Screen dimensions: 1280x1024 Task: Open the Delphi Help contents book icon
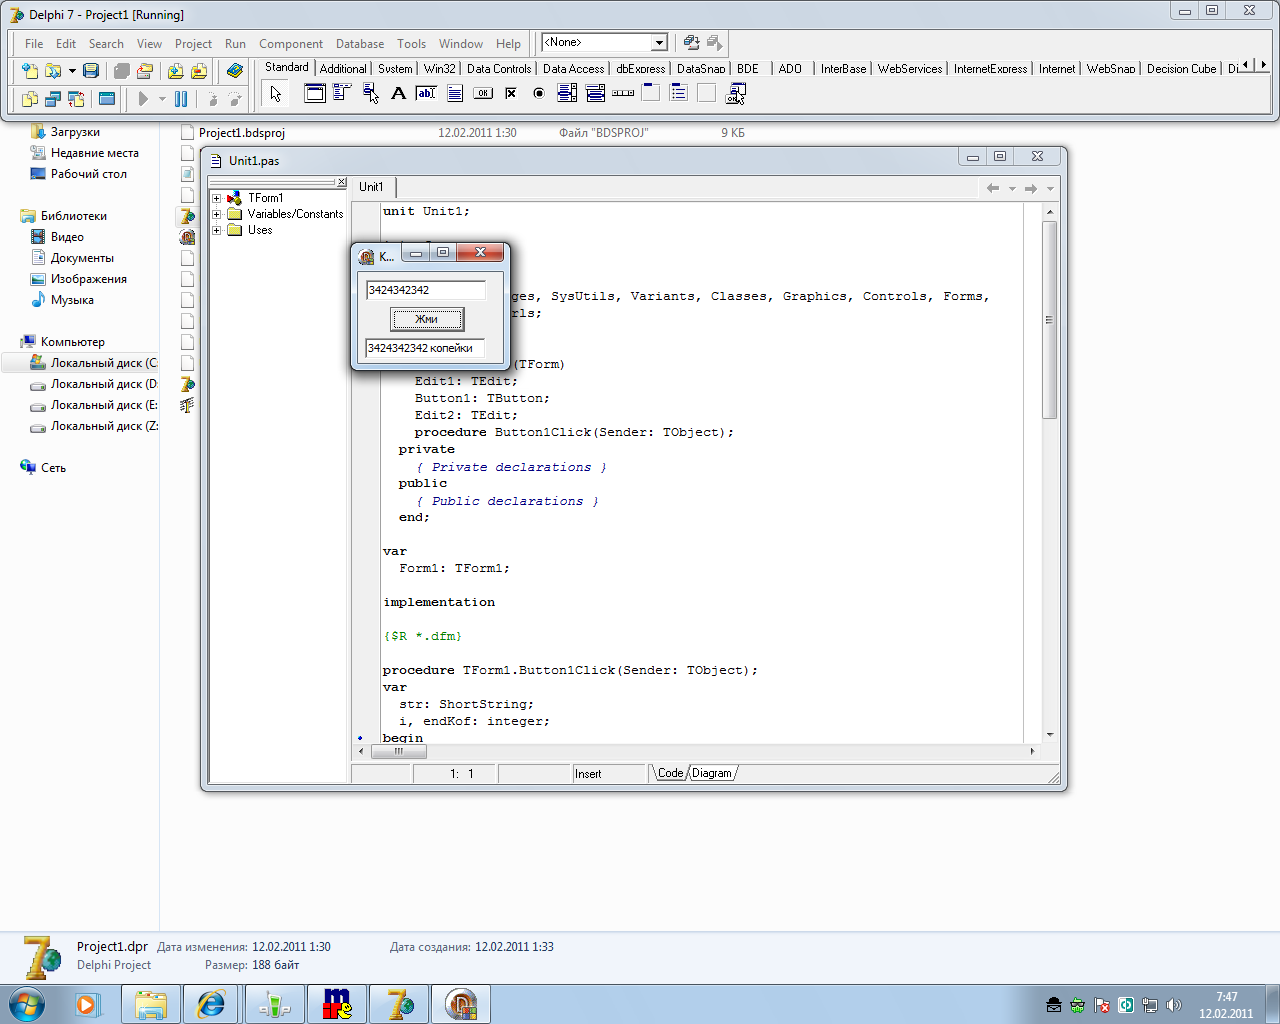(235, 71)
